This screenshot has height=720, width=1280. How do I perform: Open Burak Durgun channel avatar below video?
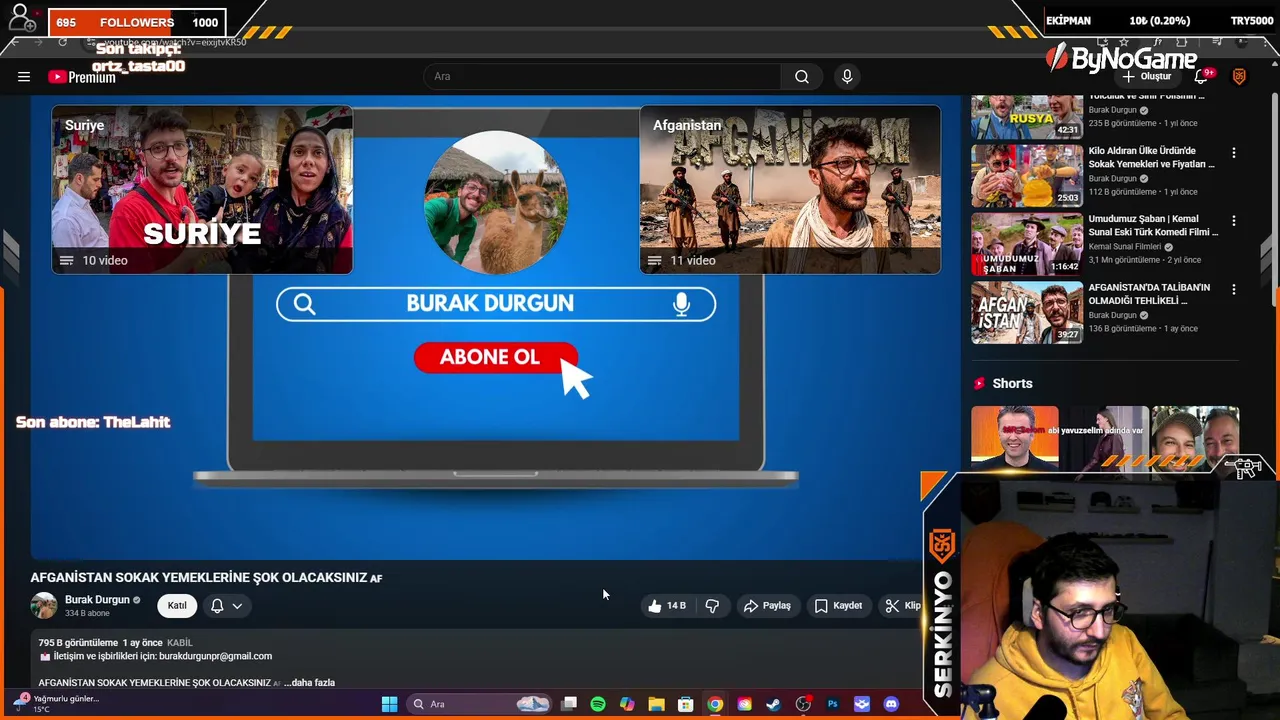pos(44,606)
